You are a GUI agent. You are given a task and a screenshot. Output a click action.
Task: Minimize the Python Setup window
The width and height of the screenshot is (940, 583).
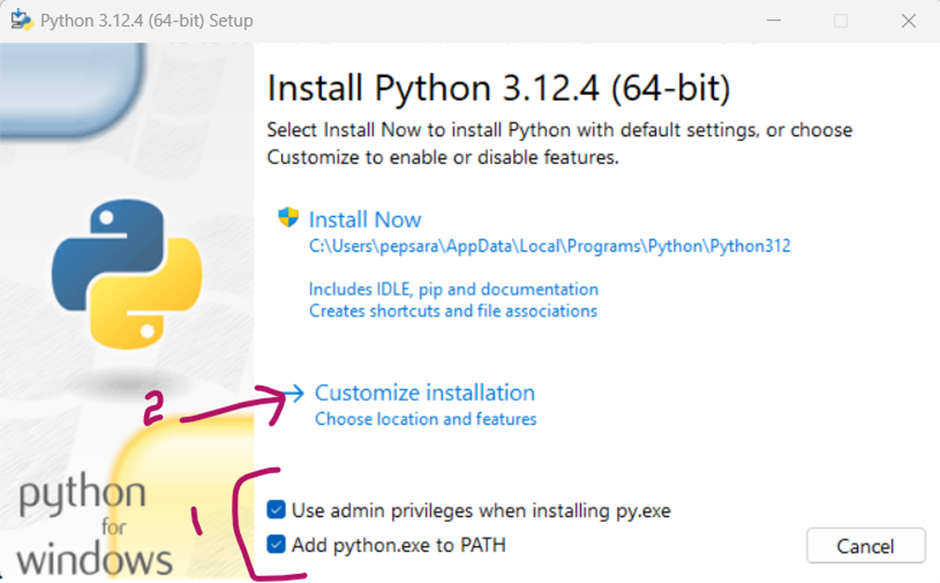(773, 20)
